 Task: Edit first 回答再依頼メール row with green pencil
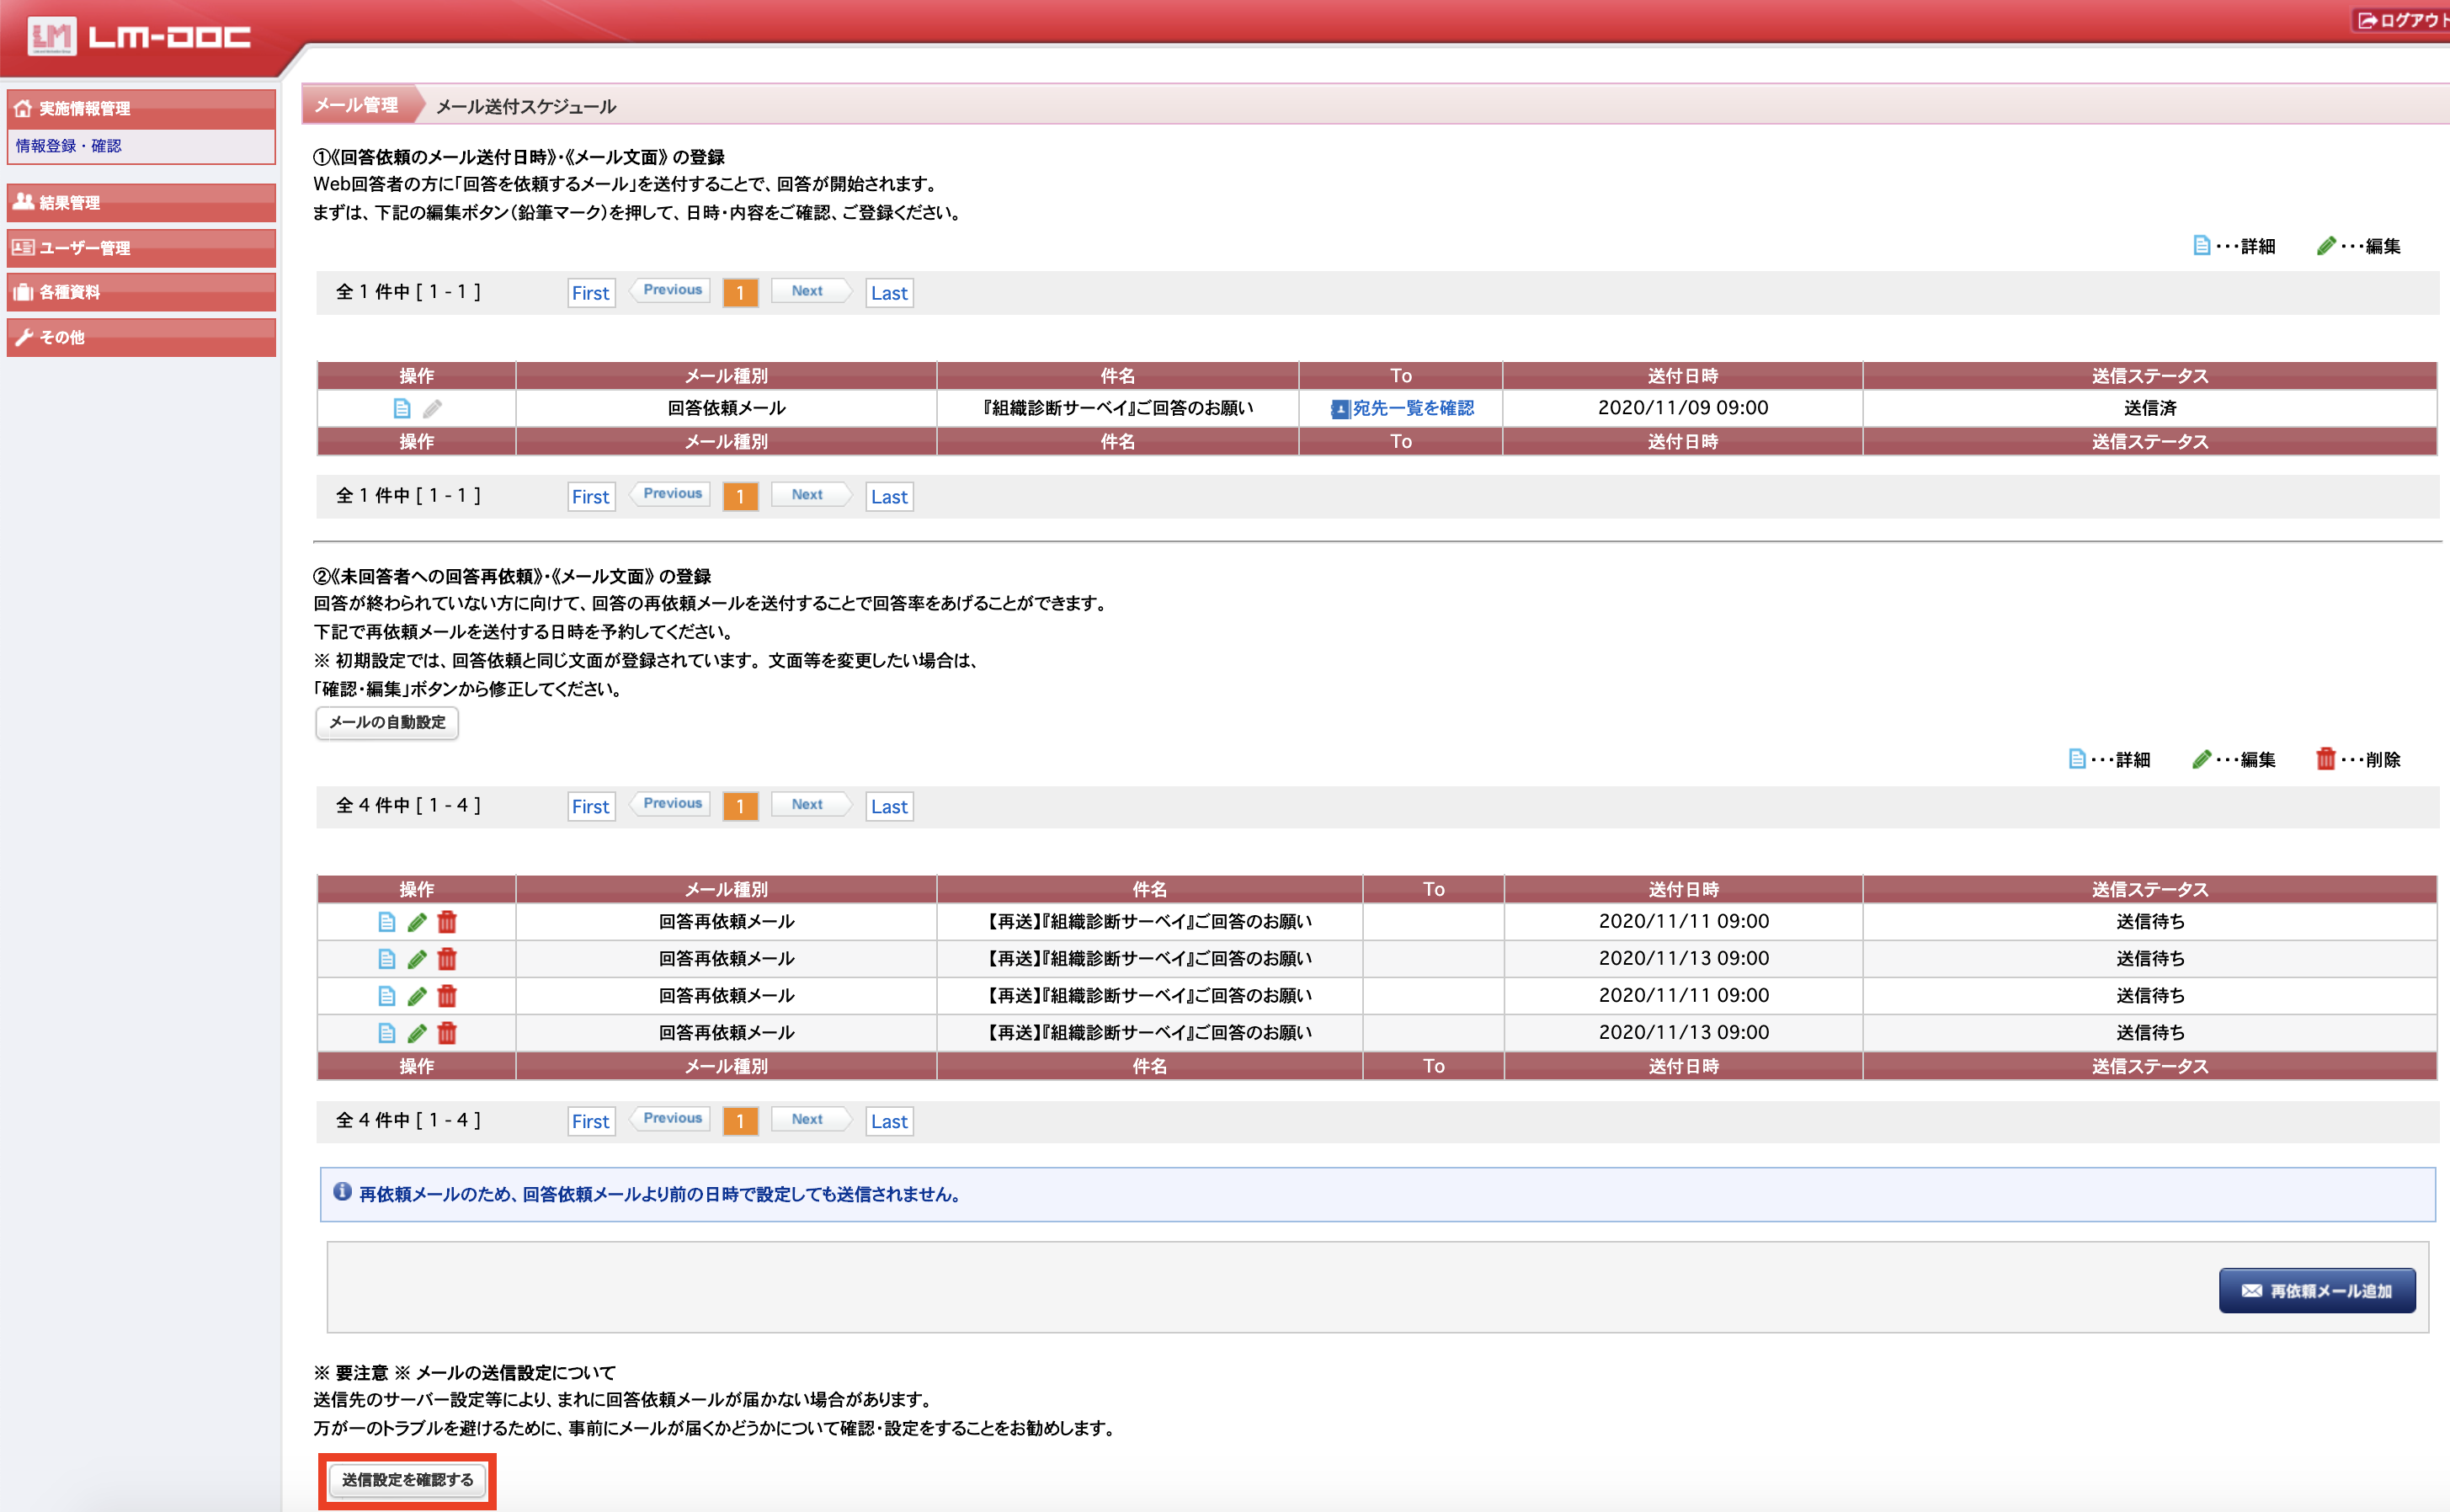417,922
